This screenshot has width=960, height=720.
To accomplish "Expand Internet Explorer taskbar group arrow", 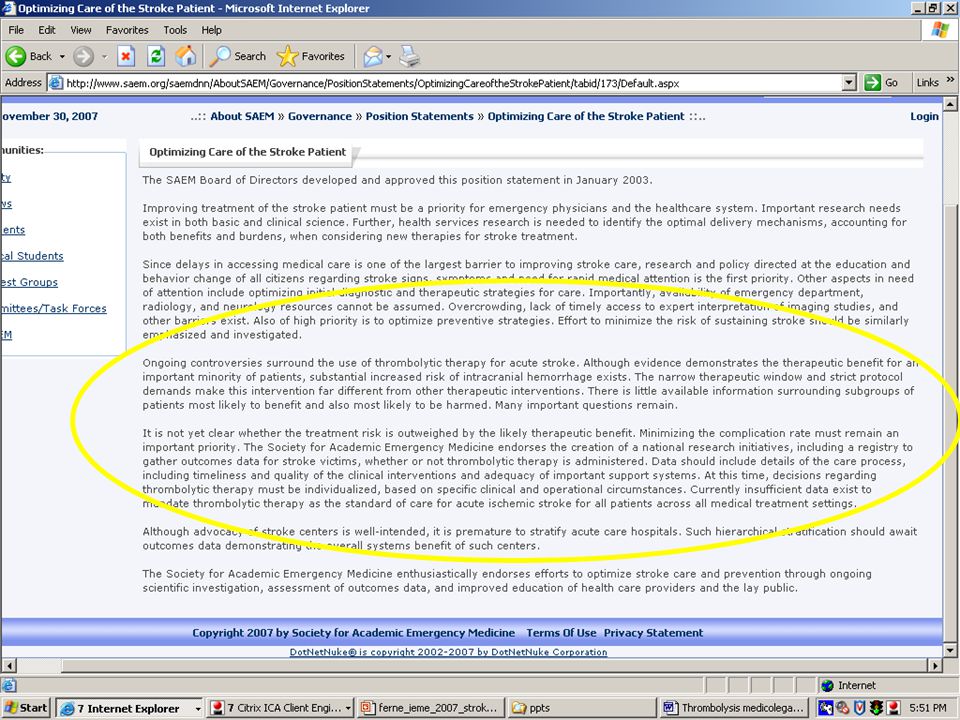I will [x=198, y=708].
